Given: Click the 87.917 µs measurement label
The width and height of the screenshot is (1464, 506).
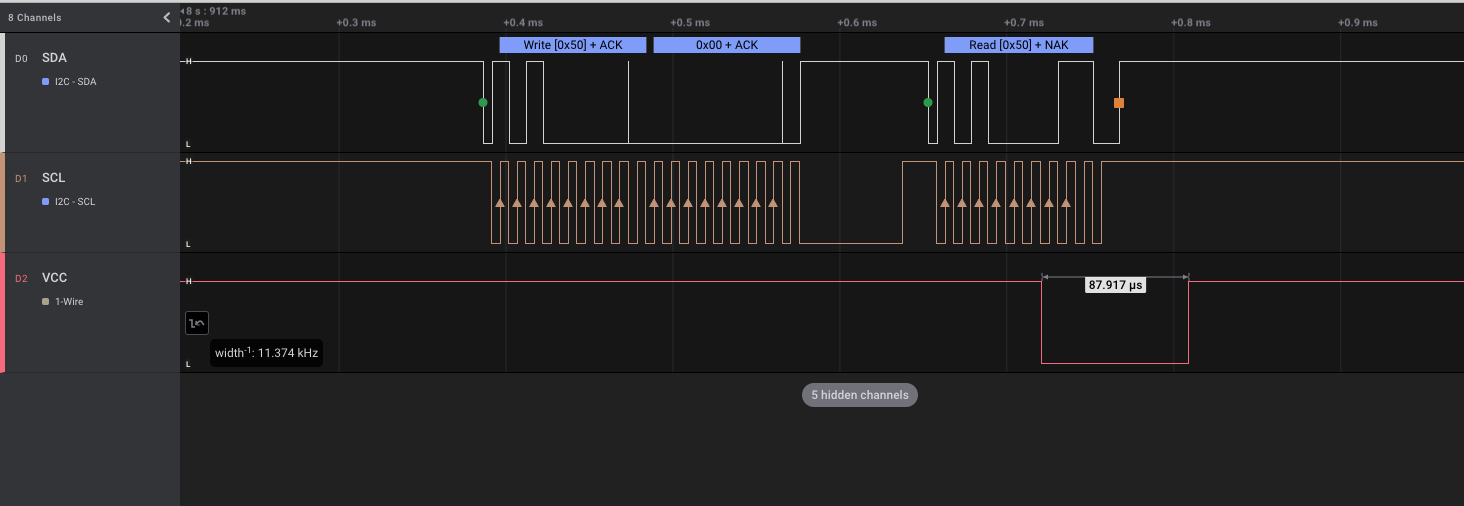Looking at the screenshot, I should 1115,285.
